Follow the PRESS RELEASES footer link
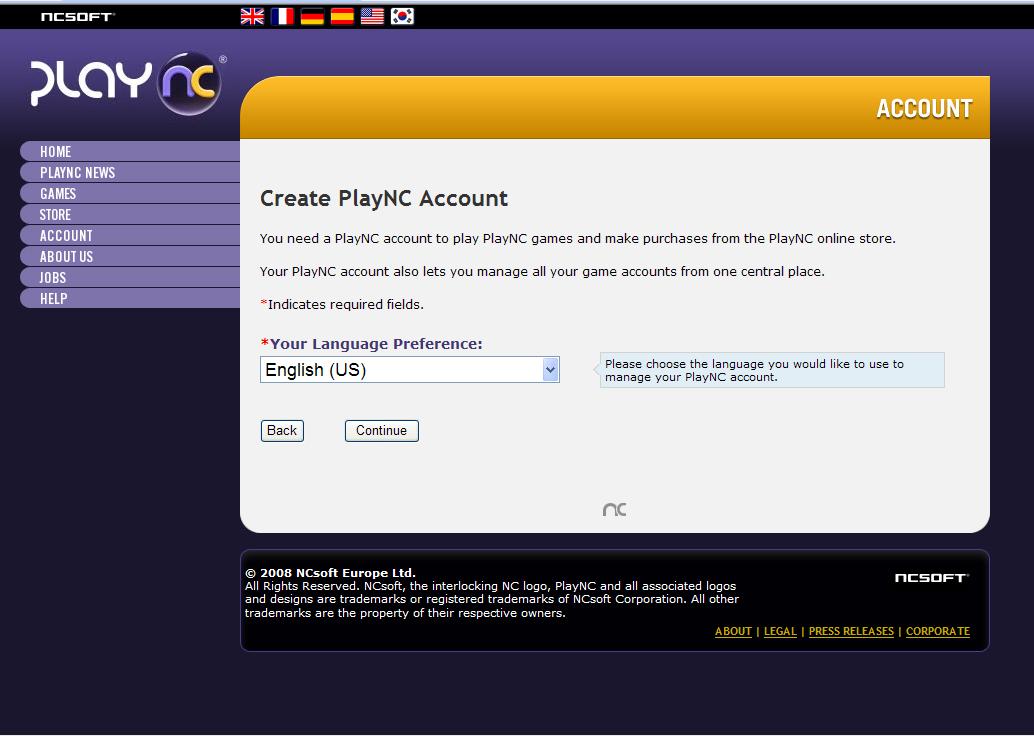 (851, 631)
